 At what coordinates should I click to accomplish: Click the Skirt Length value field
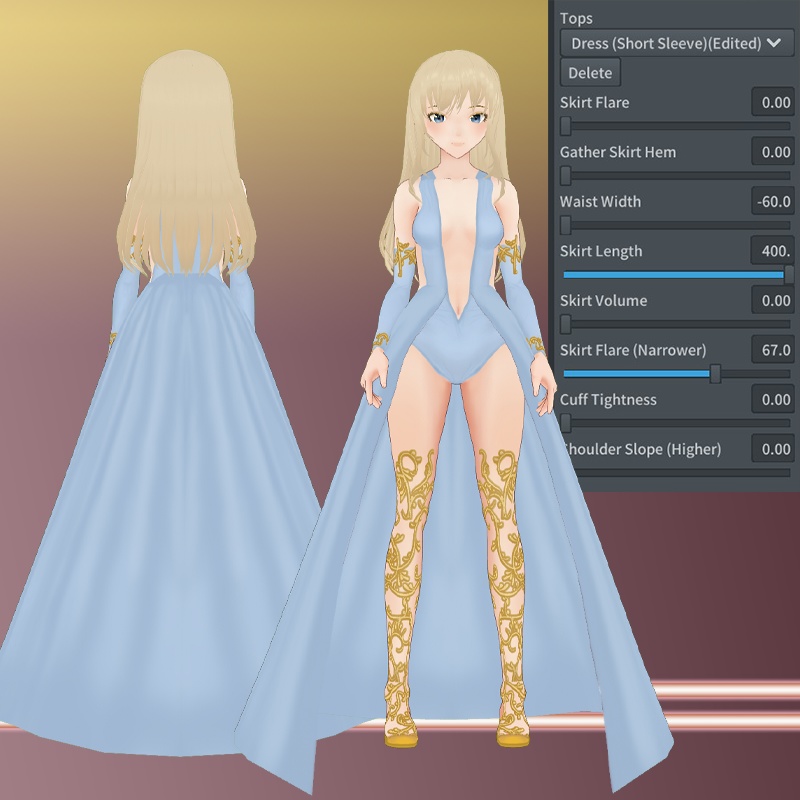(773, 251)
